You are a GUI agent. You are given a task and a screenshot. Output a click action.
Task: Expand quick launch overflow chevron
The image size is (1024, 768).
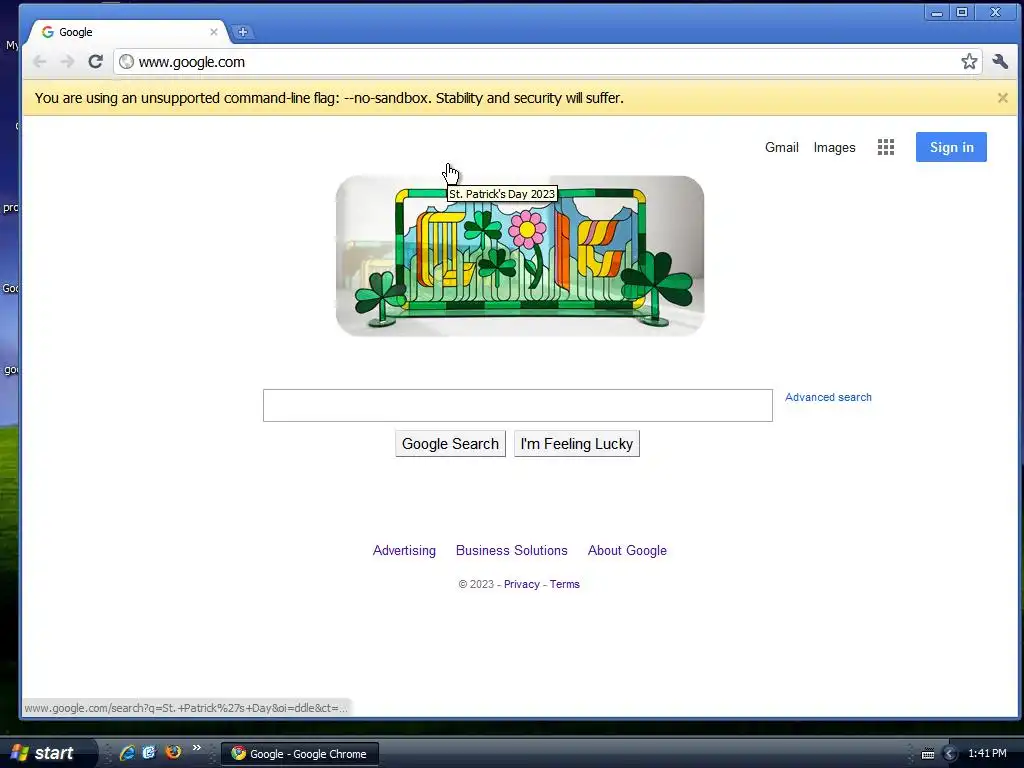197,748
